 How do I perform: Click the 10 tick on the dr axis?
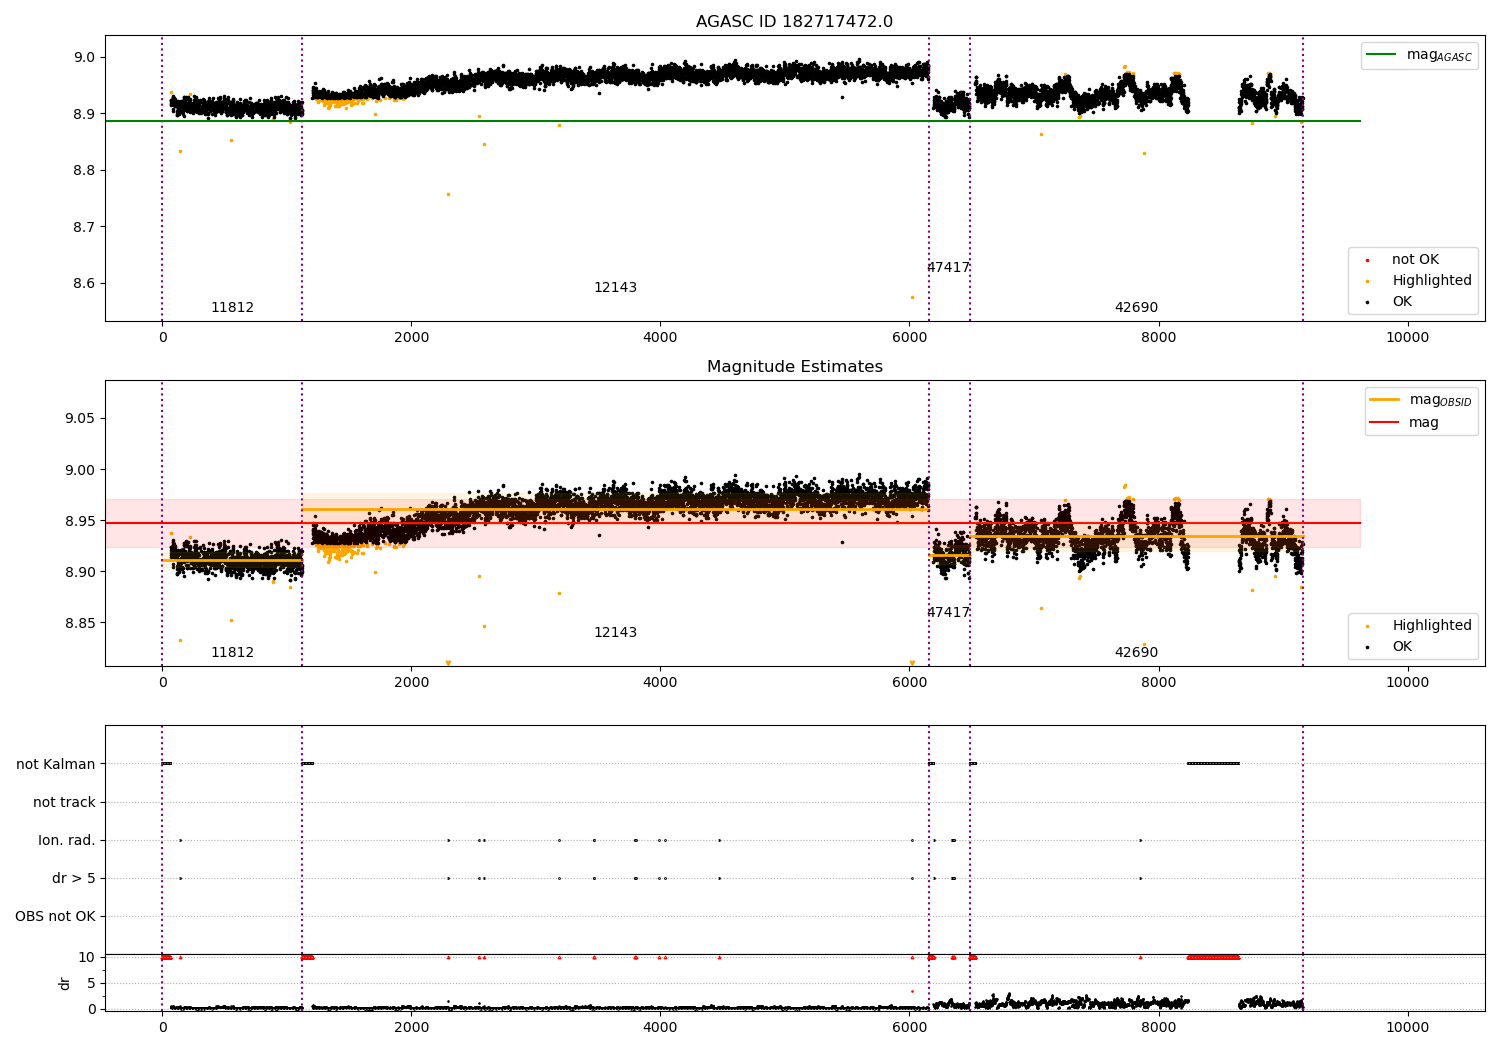pyautogui.click(x=88, y=958)
